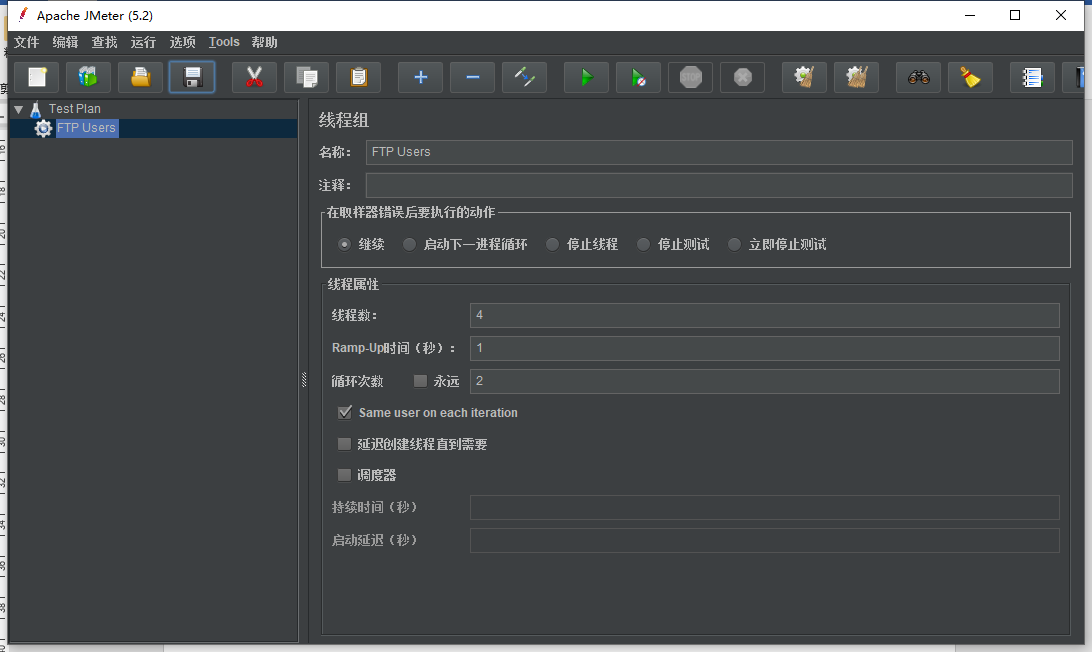Click the New test plan icon
Viewport: 1092px width, 652px height.
click(x=37, y=77)
